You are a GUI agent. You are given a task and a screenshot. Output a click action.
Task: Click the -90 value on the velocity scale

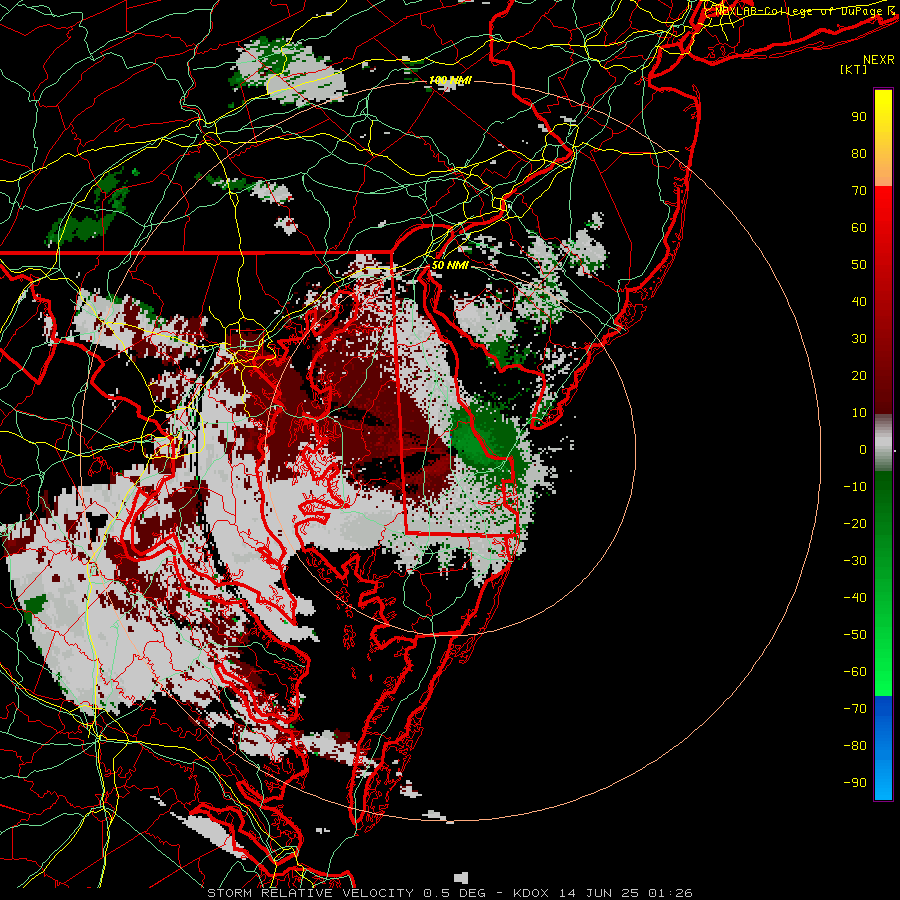855,783
